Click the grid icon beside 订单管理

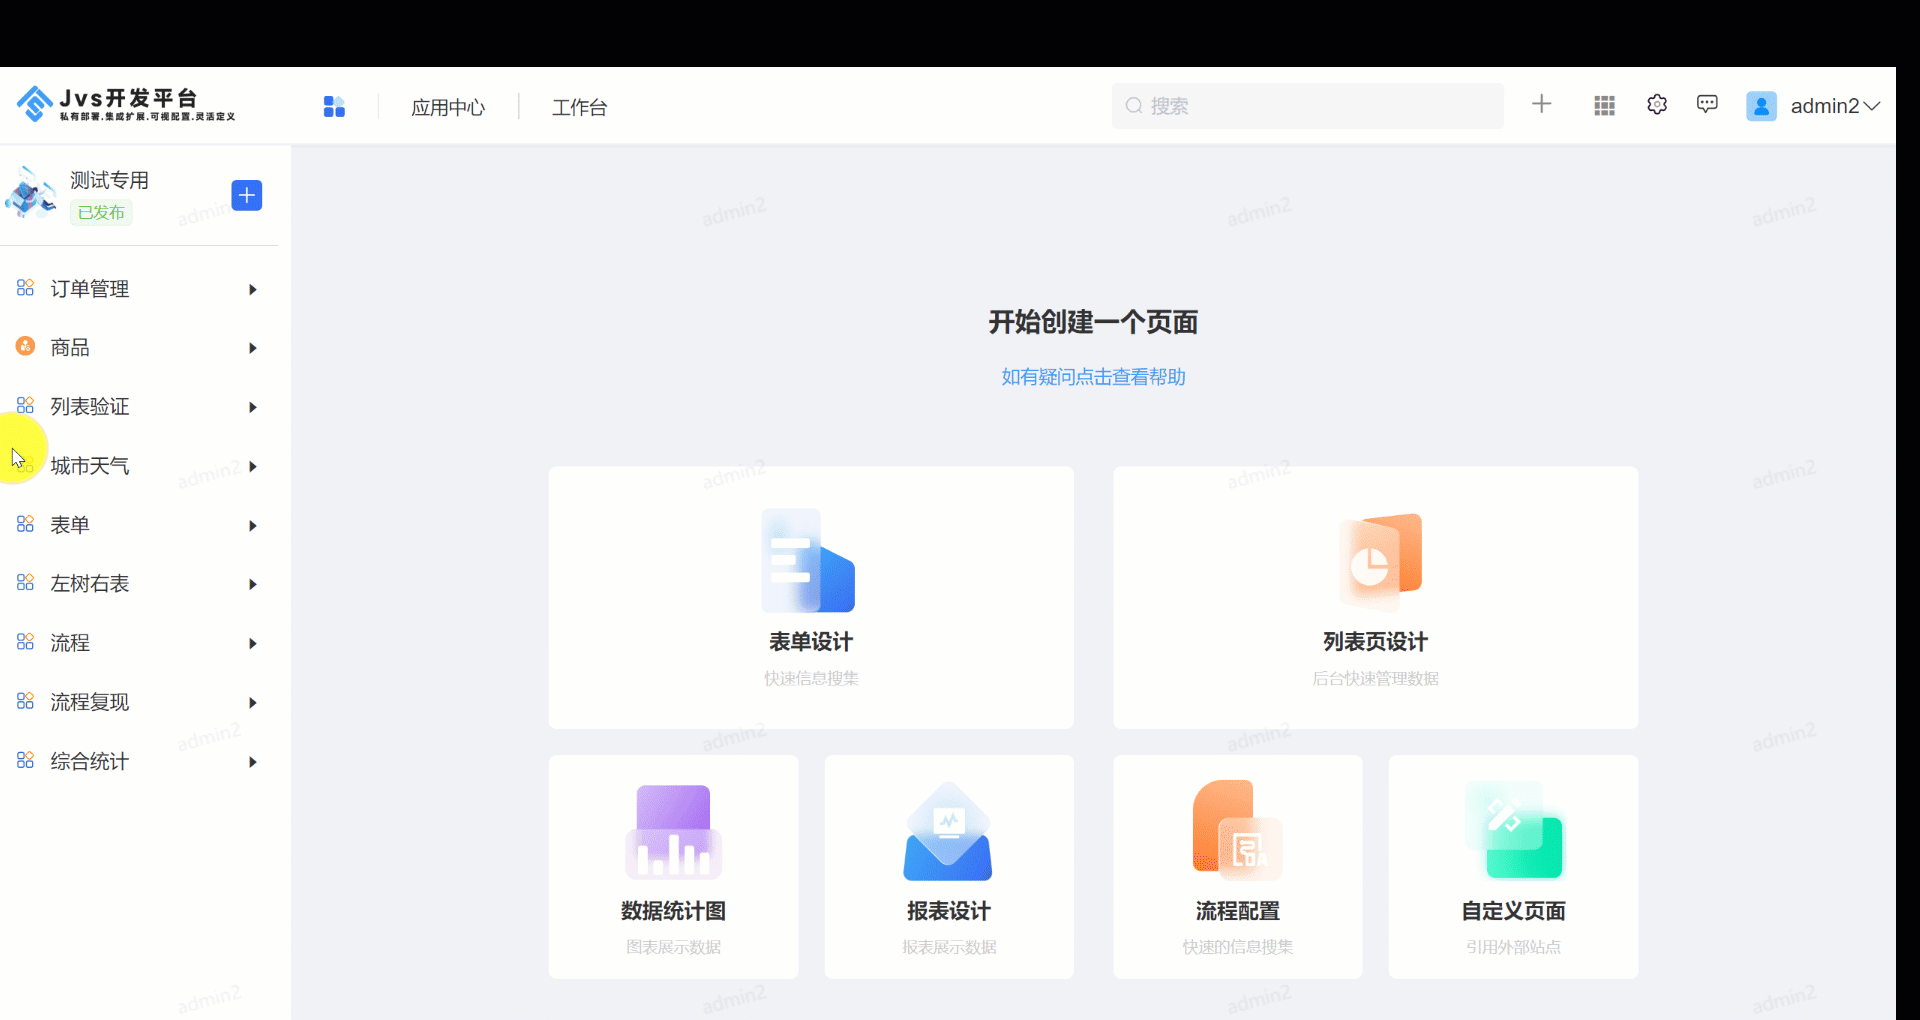click(25, 288)
